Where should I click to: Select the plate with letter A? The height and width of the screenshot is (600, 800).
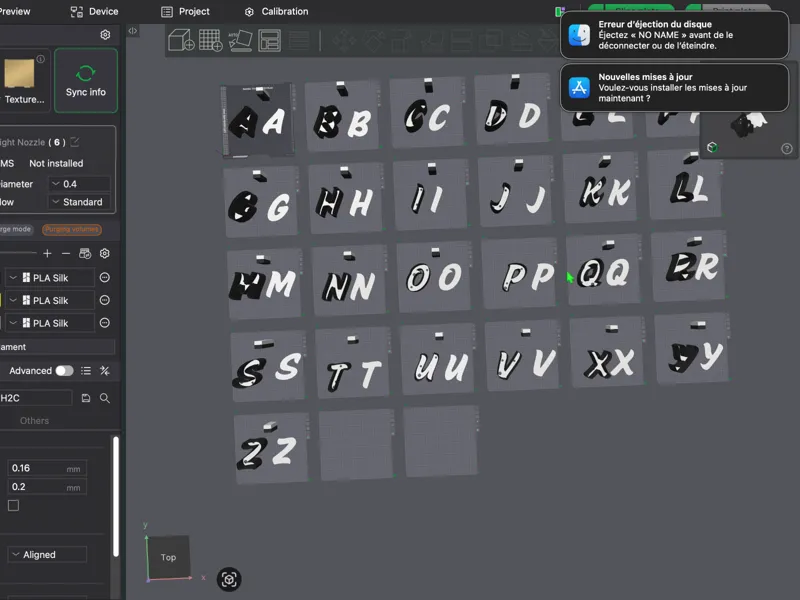(x=258, y=120)
